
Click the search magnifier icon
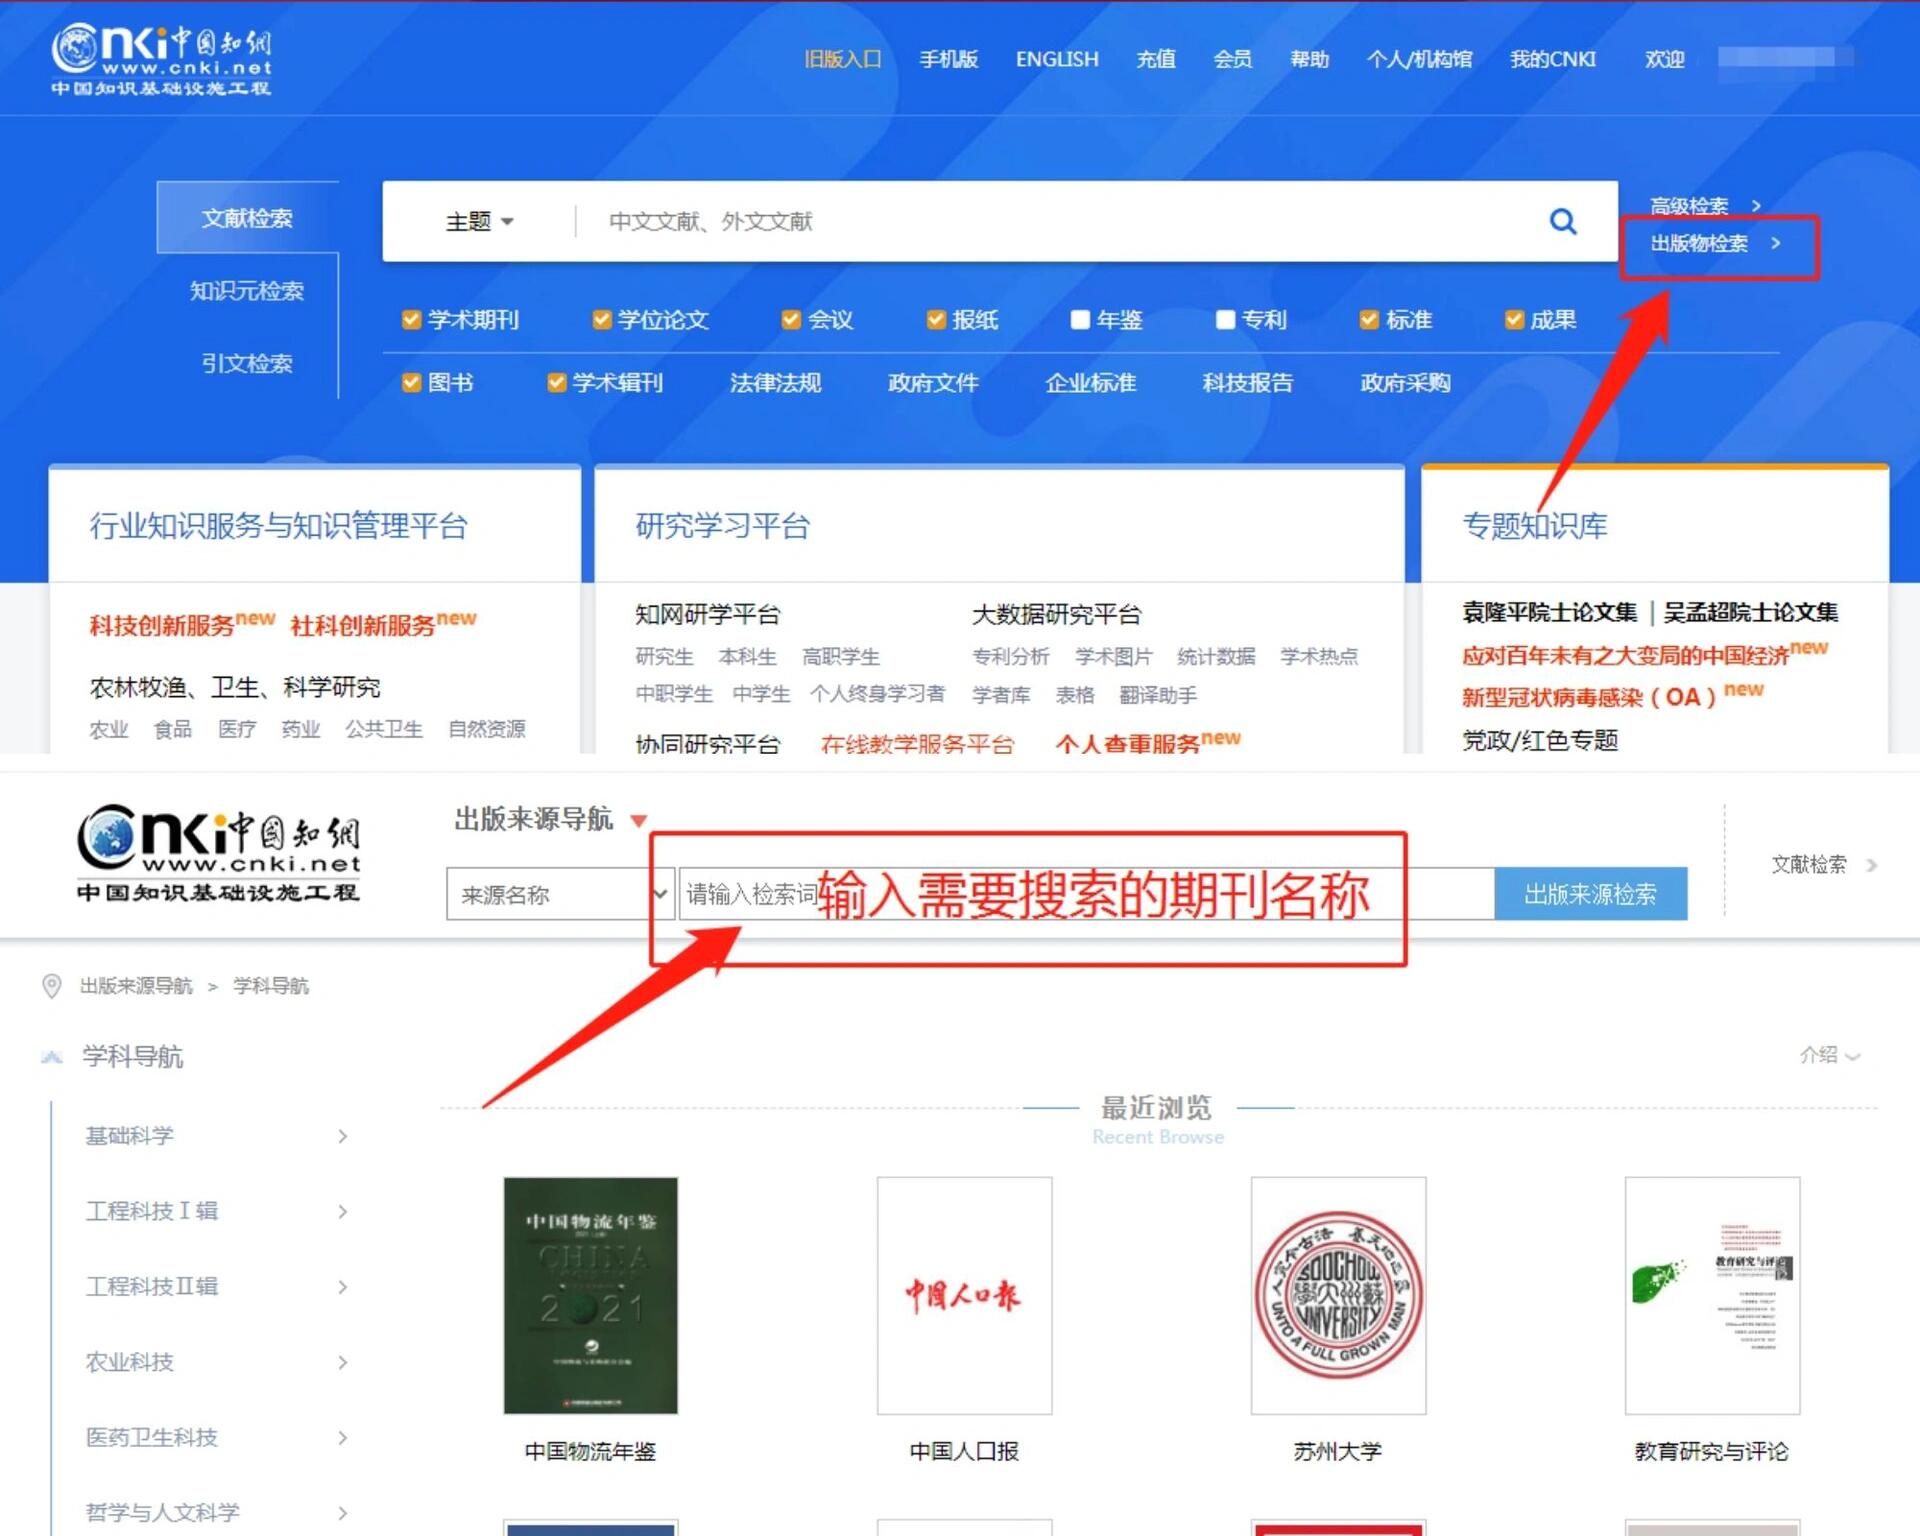click(x=1562, y=221)
